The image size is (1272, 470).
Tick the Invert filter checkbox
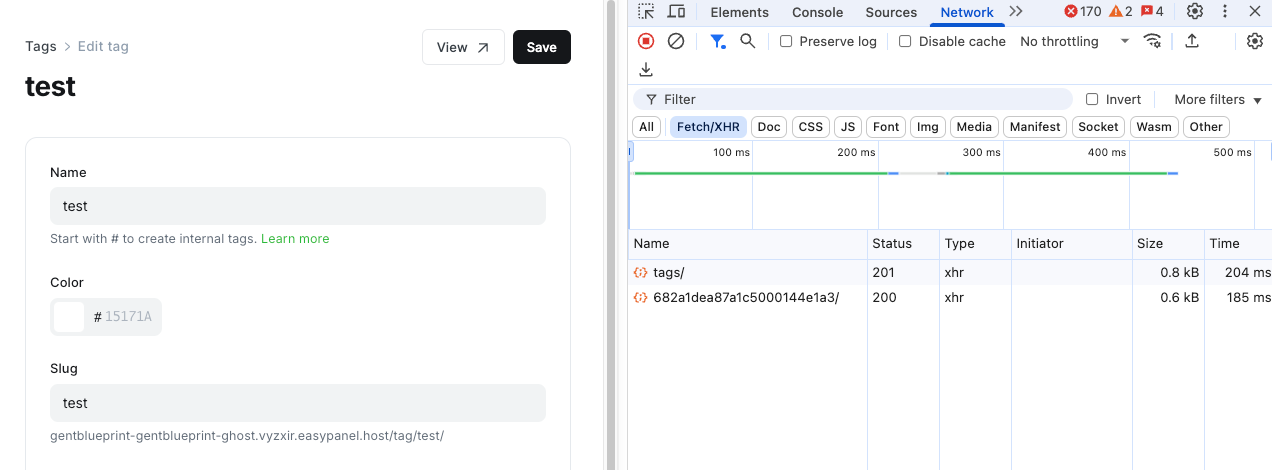(1092, 99)
